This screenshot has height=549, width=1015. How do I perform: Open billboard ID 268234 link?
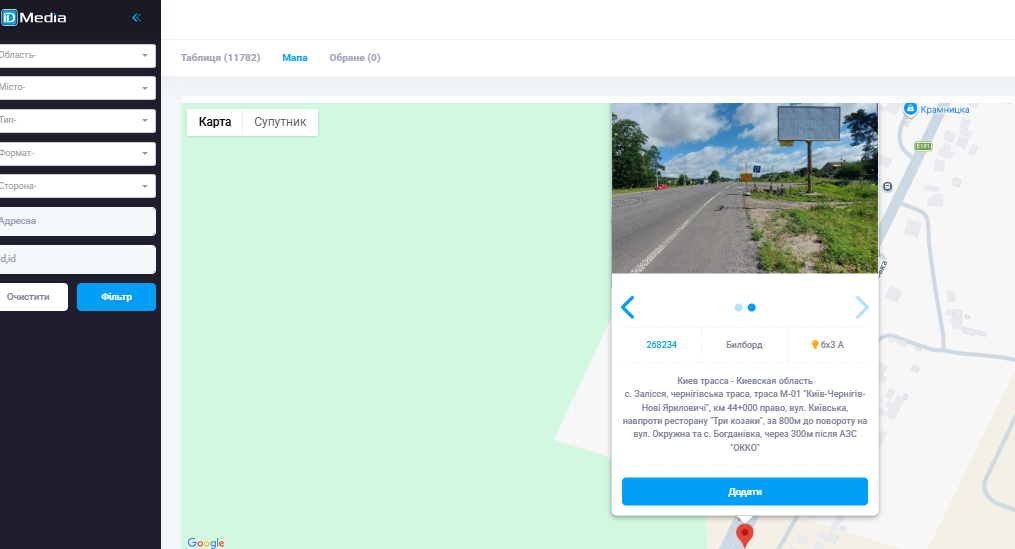tap(662, 344)
